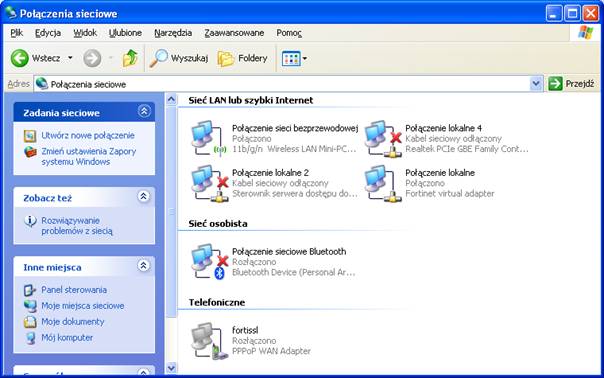Viewport: 604px width, 378px height.
Task: Expand the partially visible bottom sidebar panel
Action: tap(144, 372)
